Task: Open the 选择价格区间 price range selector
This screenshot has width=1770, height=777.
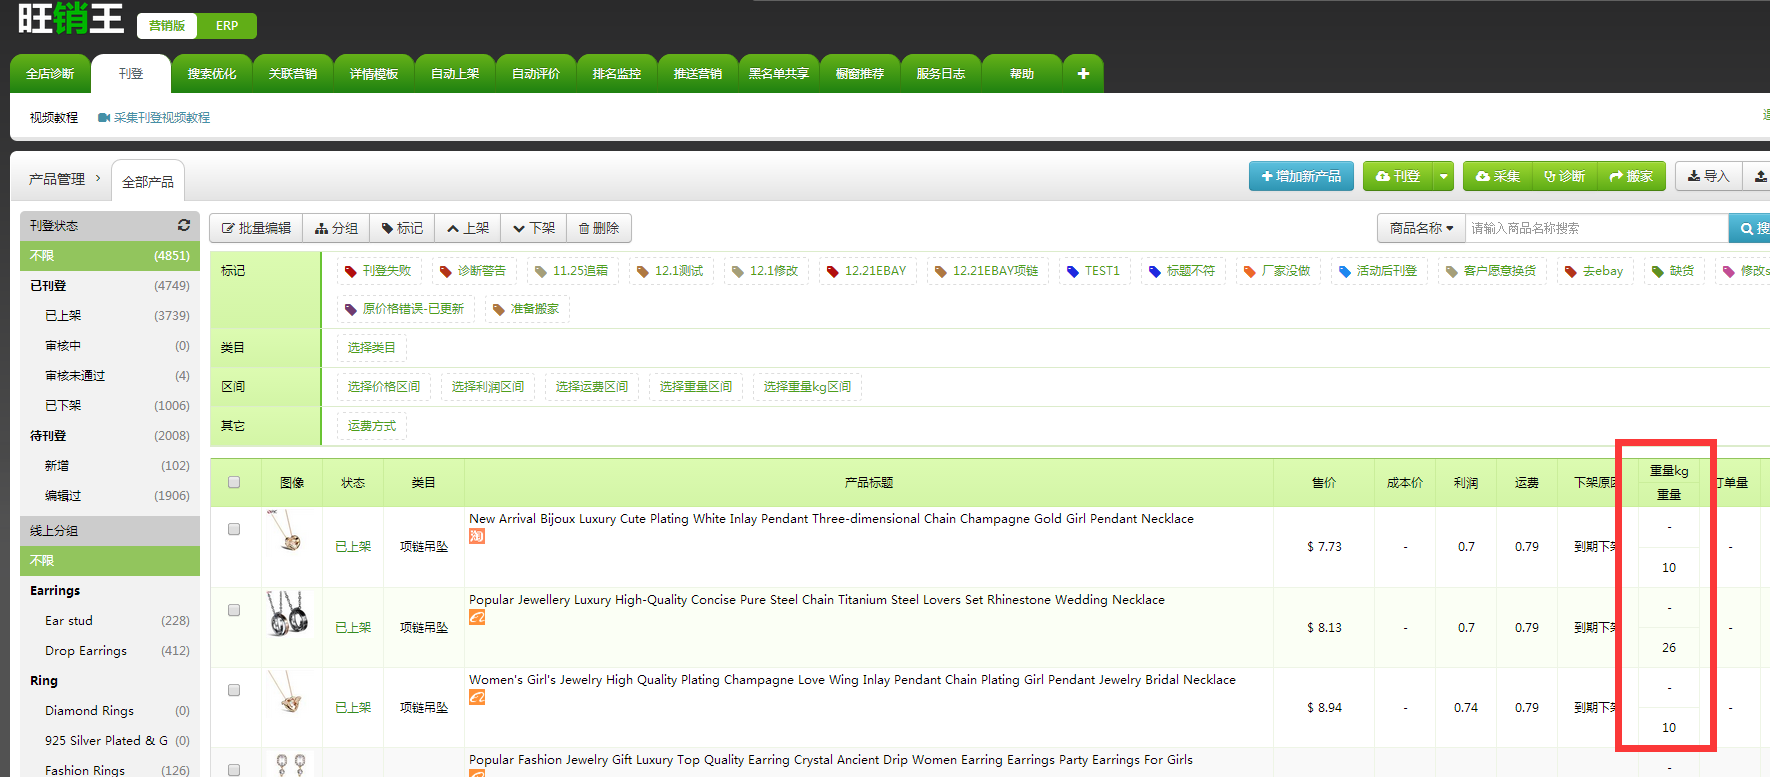Action: pyautogui.click(x=384, y=387)
